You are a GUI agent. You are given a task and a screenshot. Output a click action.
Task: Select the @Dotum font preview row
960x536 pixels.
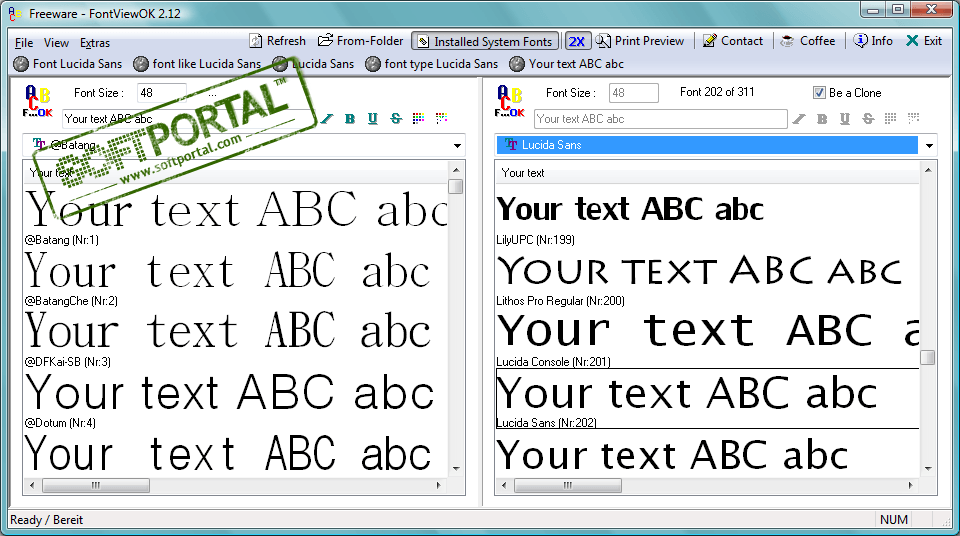(x=236, y=399)
